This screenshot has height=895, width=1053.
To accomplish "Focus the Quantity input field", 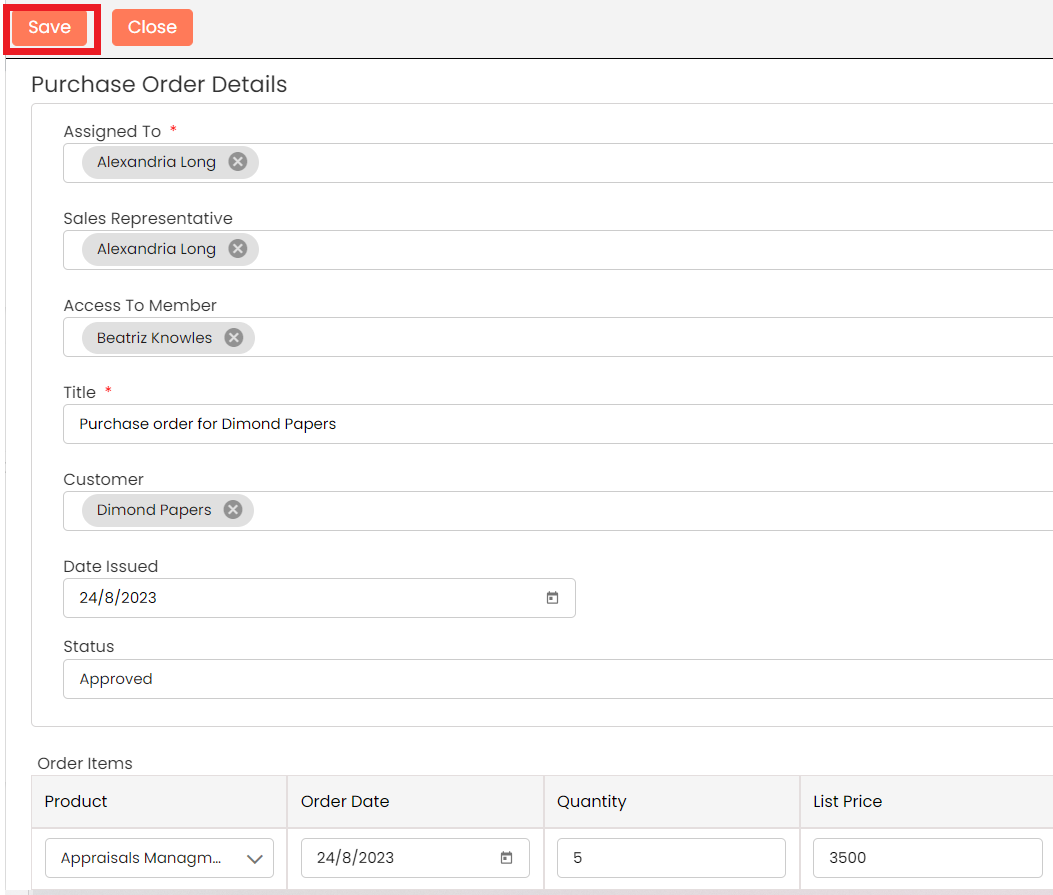I will 670,858.
